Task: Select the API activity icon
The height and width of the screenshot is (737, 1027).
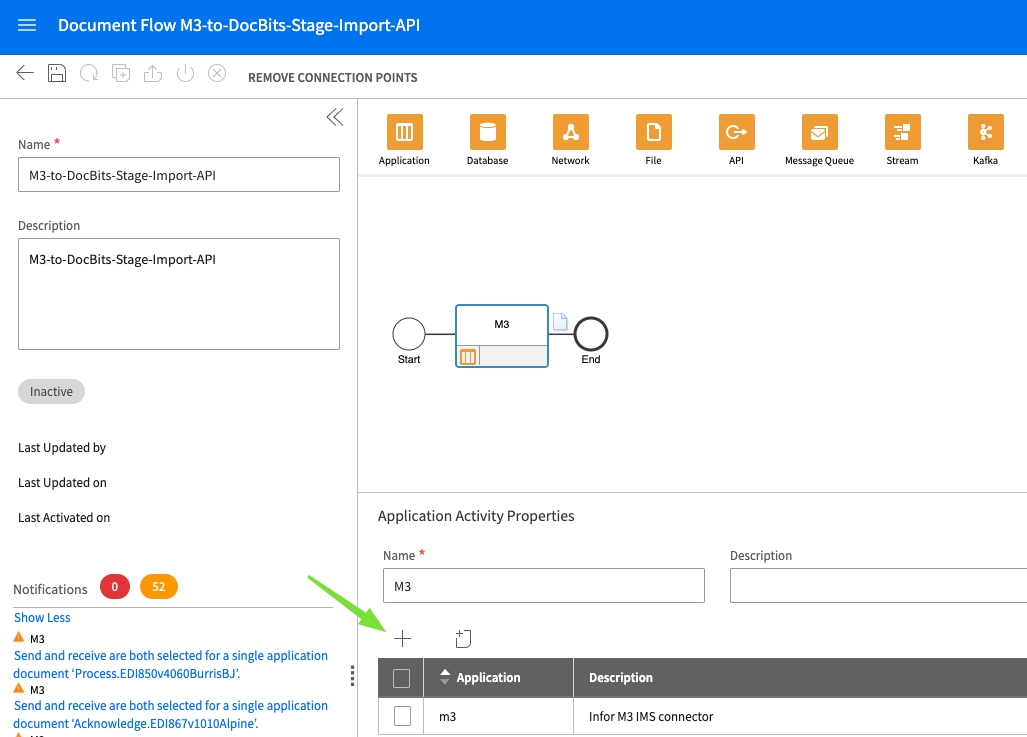Action: (736, 132)
